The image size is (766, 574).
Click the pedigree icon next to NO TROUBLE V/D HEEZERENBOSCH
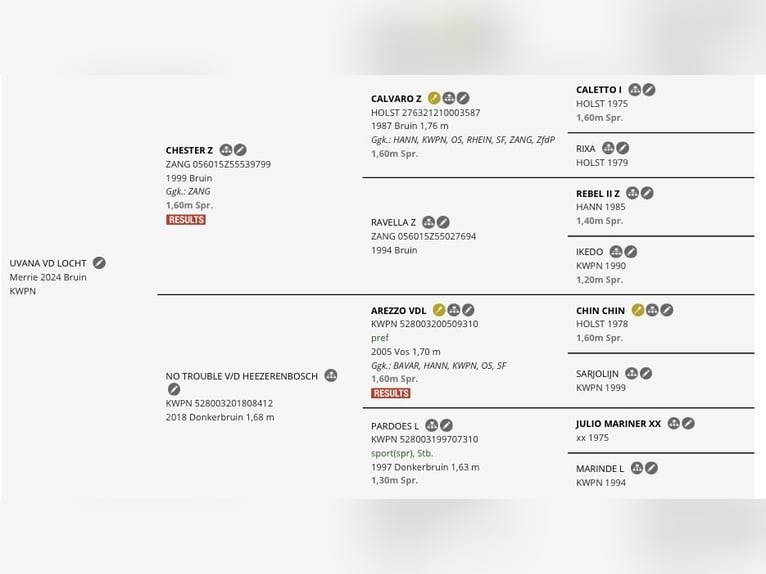pyautogui.click(x=331, y=376)
